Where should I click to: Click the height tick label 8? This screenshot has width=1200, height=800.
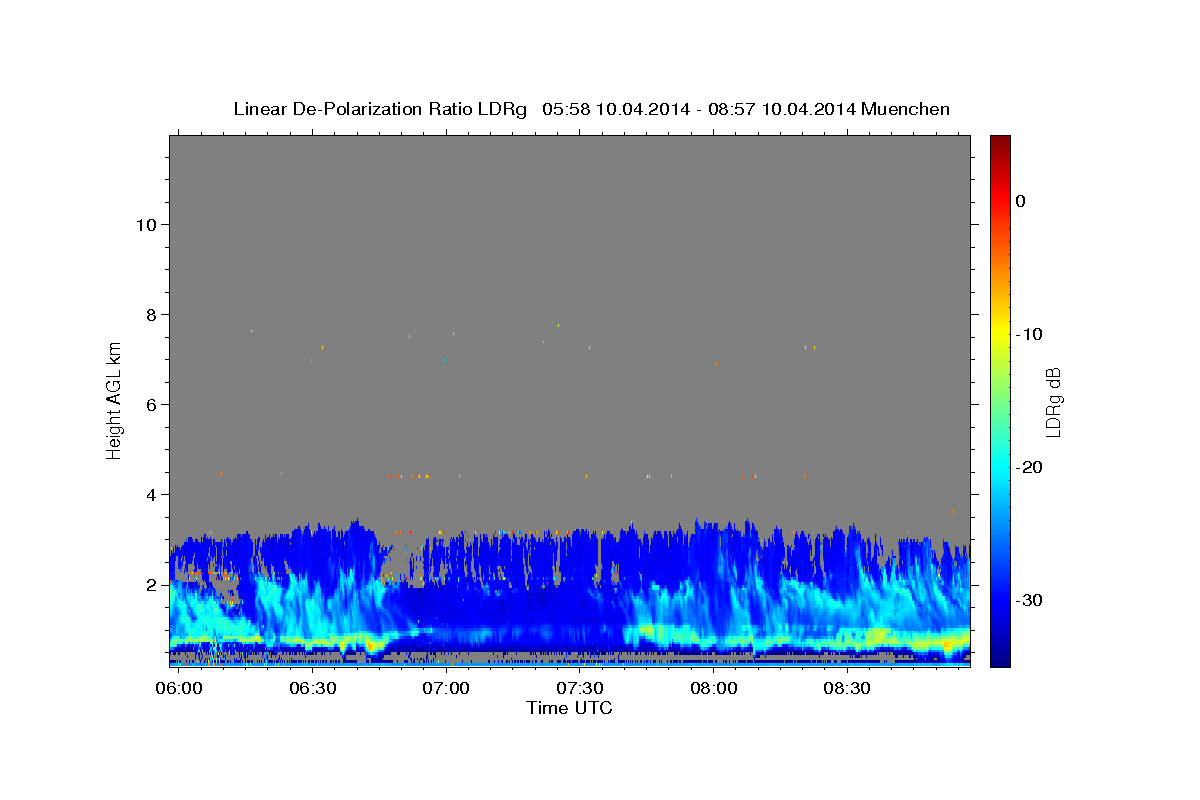pos(151,314)
